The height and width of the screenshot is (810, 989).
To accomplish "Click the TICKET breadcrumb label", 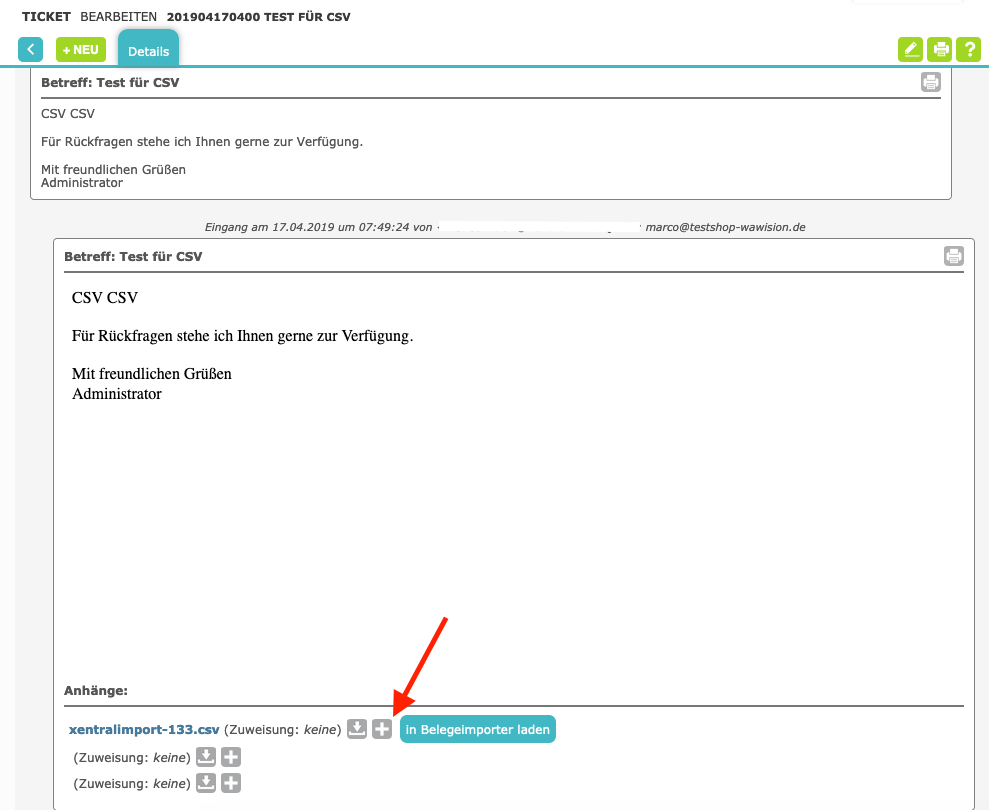I will (x=46, y=17).
